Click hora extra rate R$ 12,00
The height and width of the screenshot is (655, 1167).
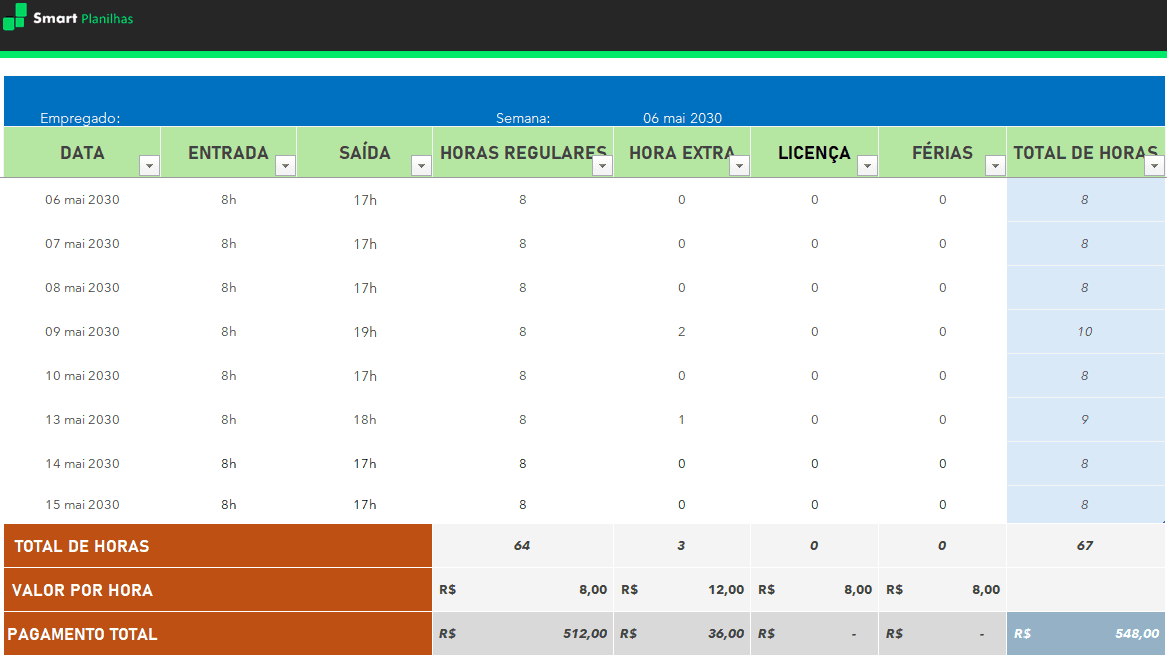click(682, 590)
